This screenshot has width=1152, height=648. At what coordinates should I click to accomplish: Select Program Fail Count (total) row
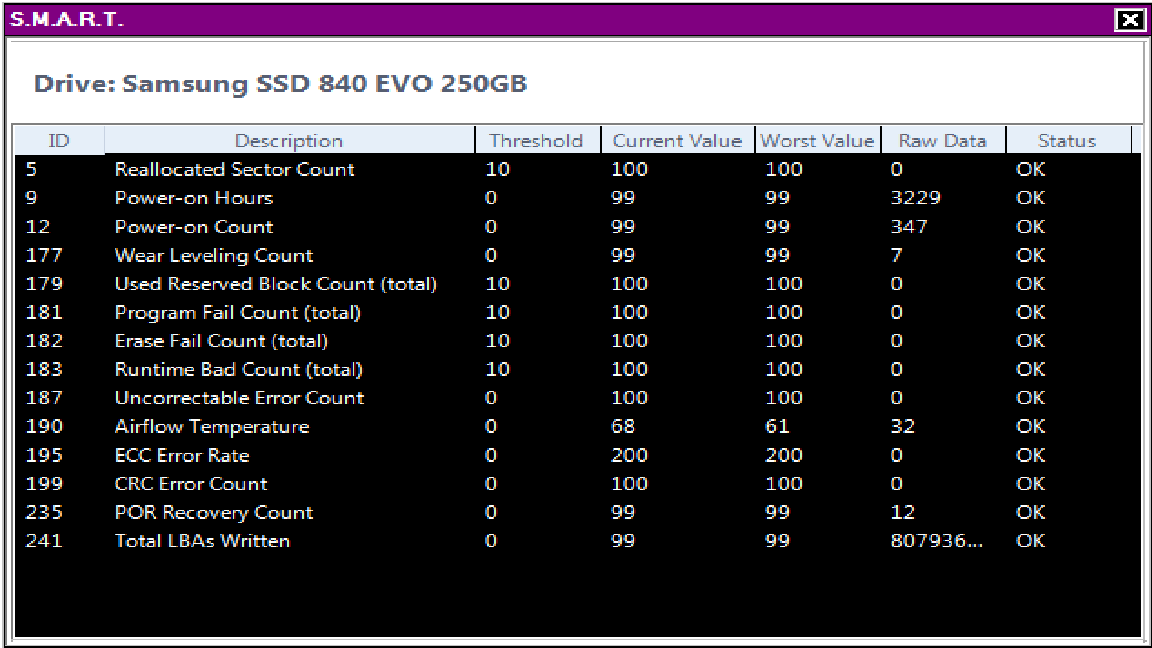click(x=577, y=312)
